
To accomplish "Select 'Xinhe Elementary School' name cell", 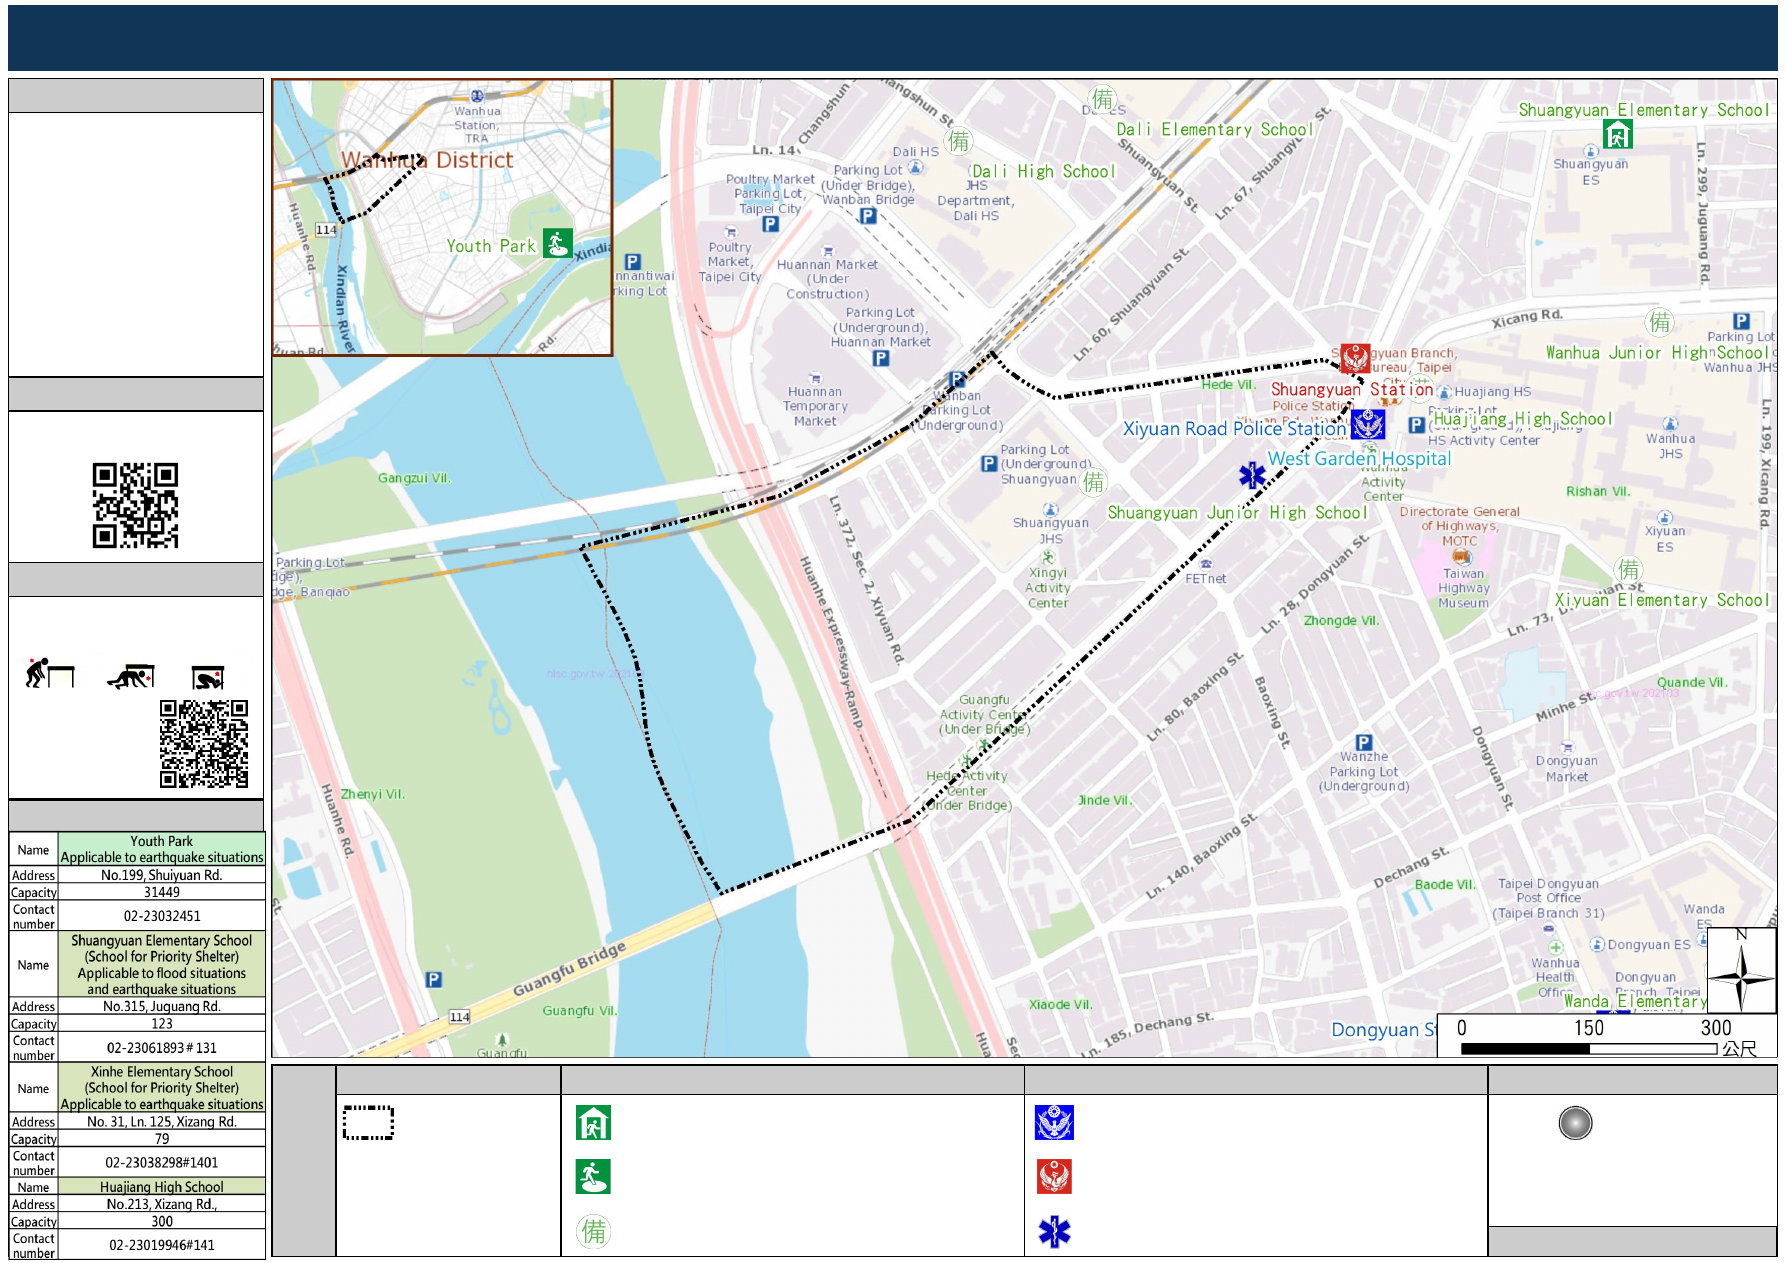I will tap(162, 1088).
